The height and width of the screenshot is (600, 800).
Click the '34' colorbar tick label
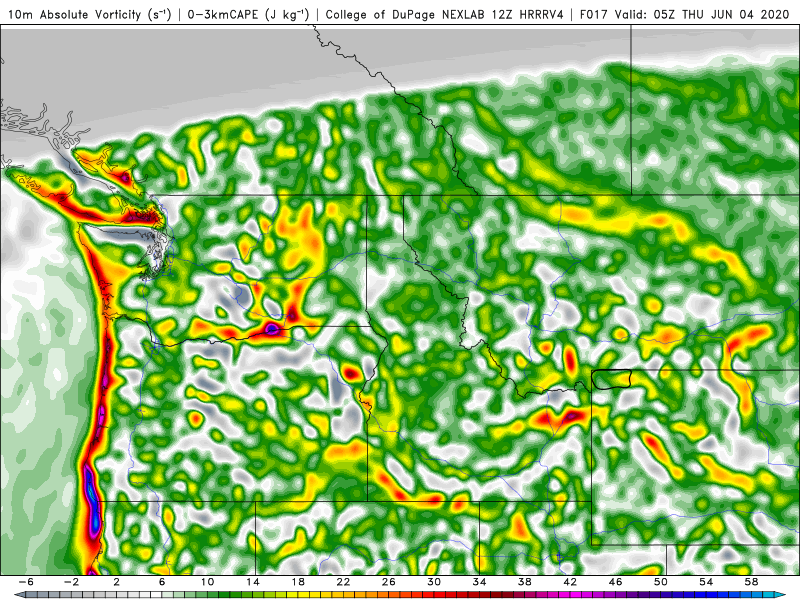(479, 582)
